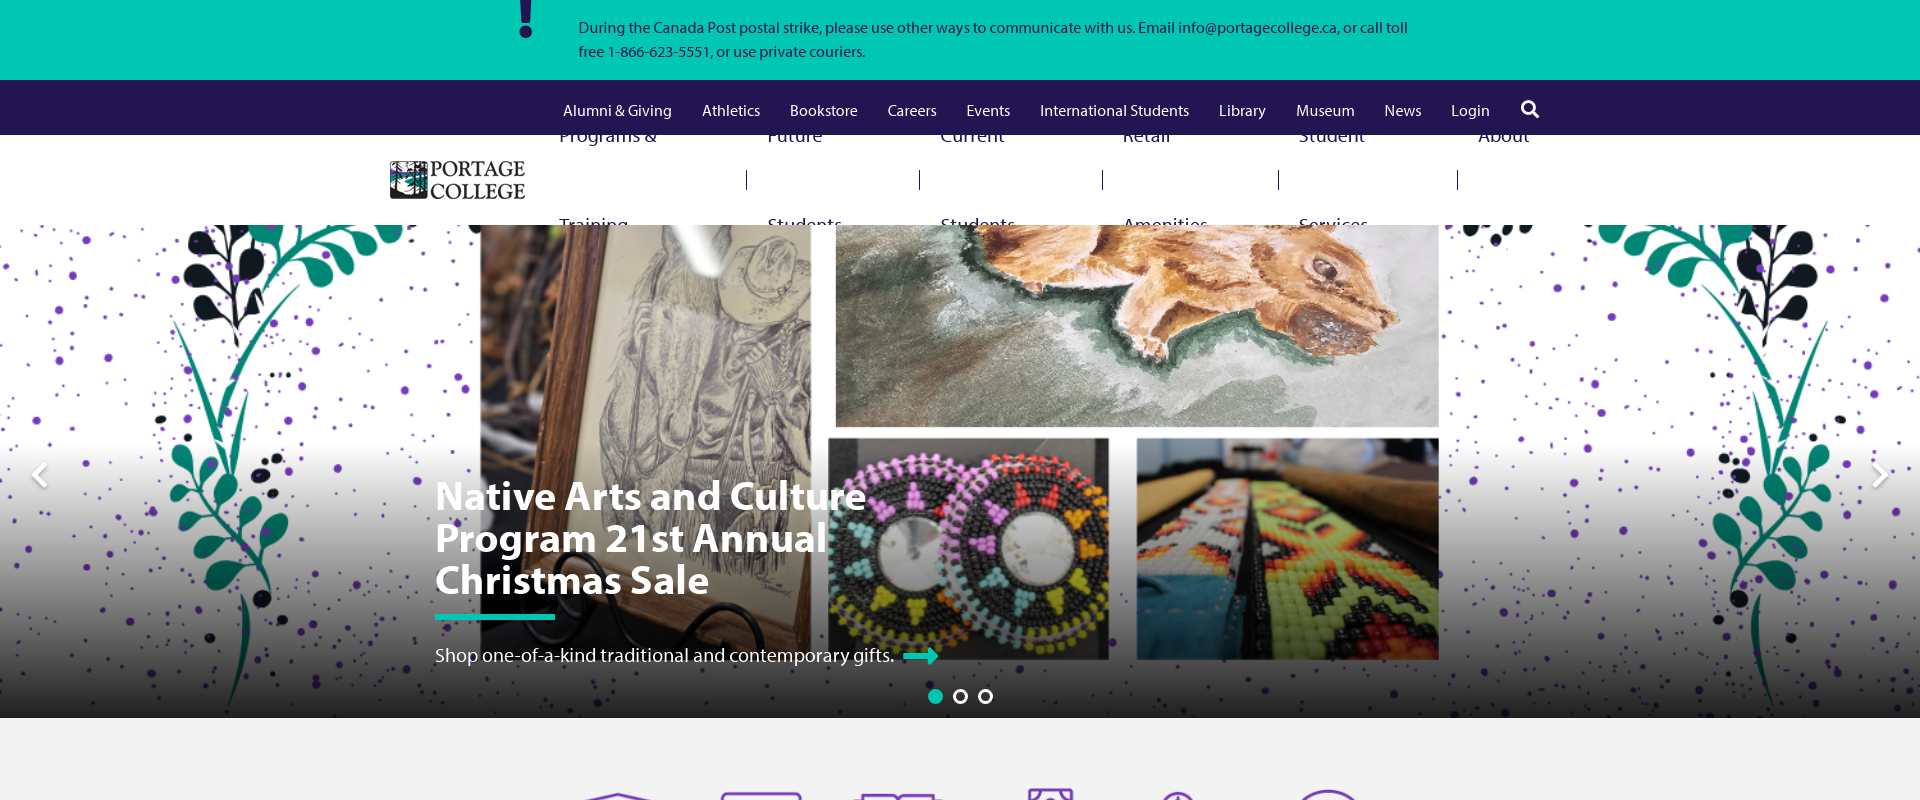Image resolution: width=1920 pixels, height=800 pixels.
Task: Open the Native Arts Christmas Sale headline
Action: (650, 539)
